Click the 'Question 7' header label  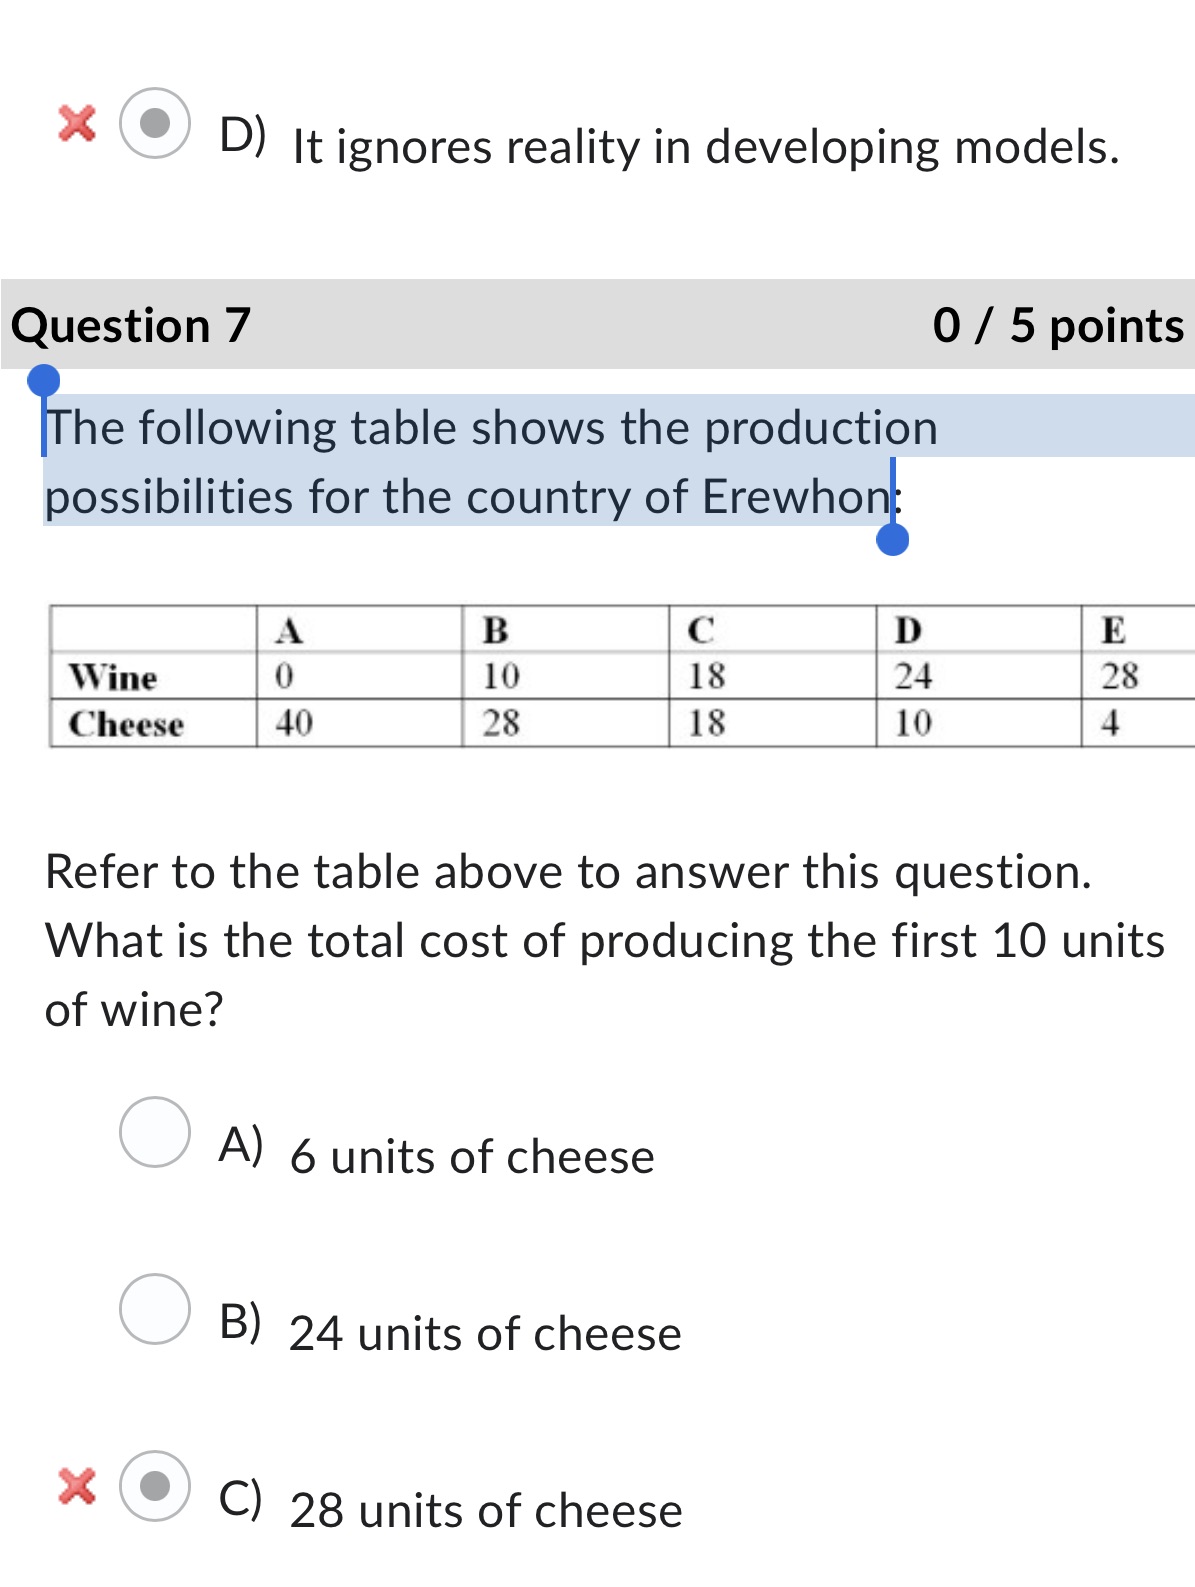135,324
